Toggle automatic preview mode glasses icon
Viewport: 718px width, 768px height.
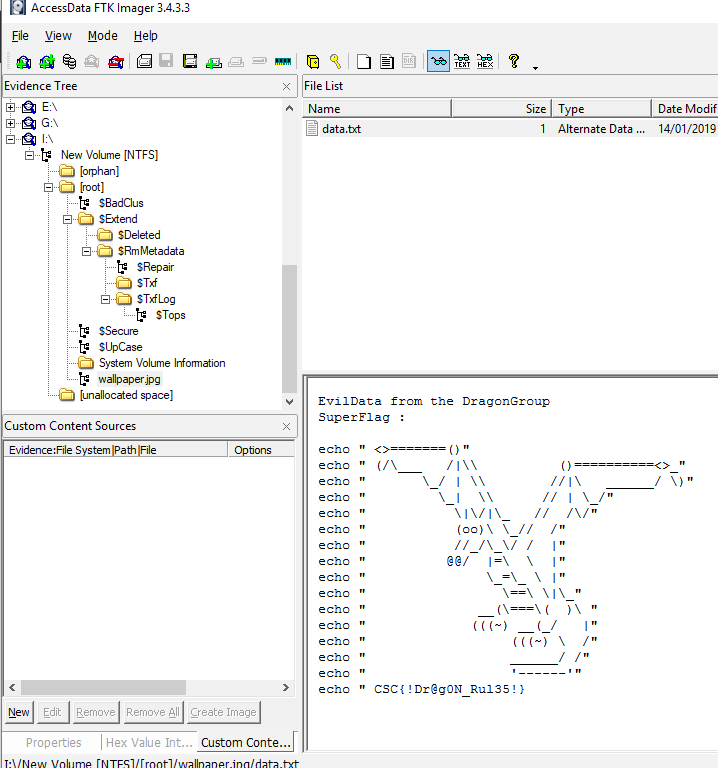point(438,61)
